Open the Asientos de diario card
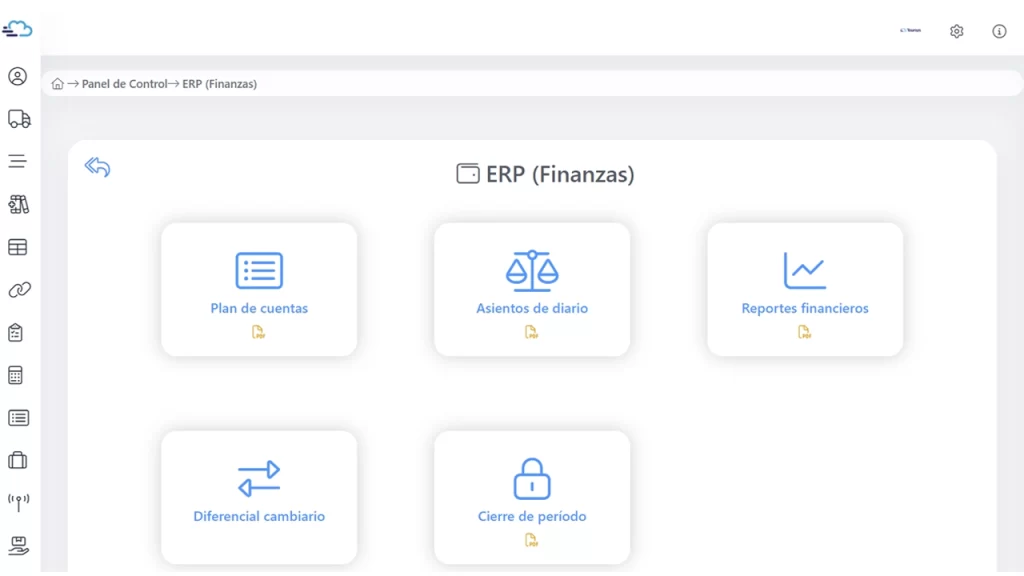The width and height of the screenshot is (1024, 576). click(532, 288)
